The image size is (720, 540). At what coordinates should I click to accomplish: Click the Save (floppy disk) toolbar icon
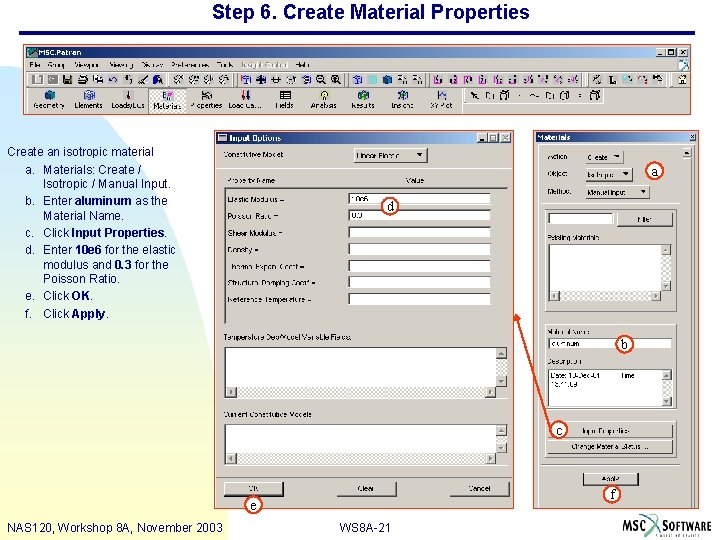pyautogui.click(x=68, y=79)
